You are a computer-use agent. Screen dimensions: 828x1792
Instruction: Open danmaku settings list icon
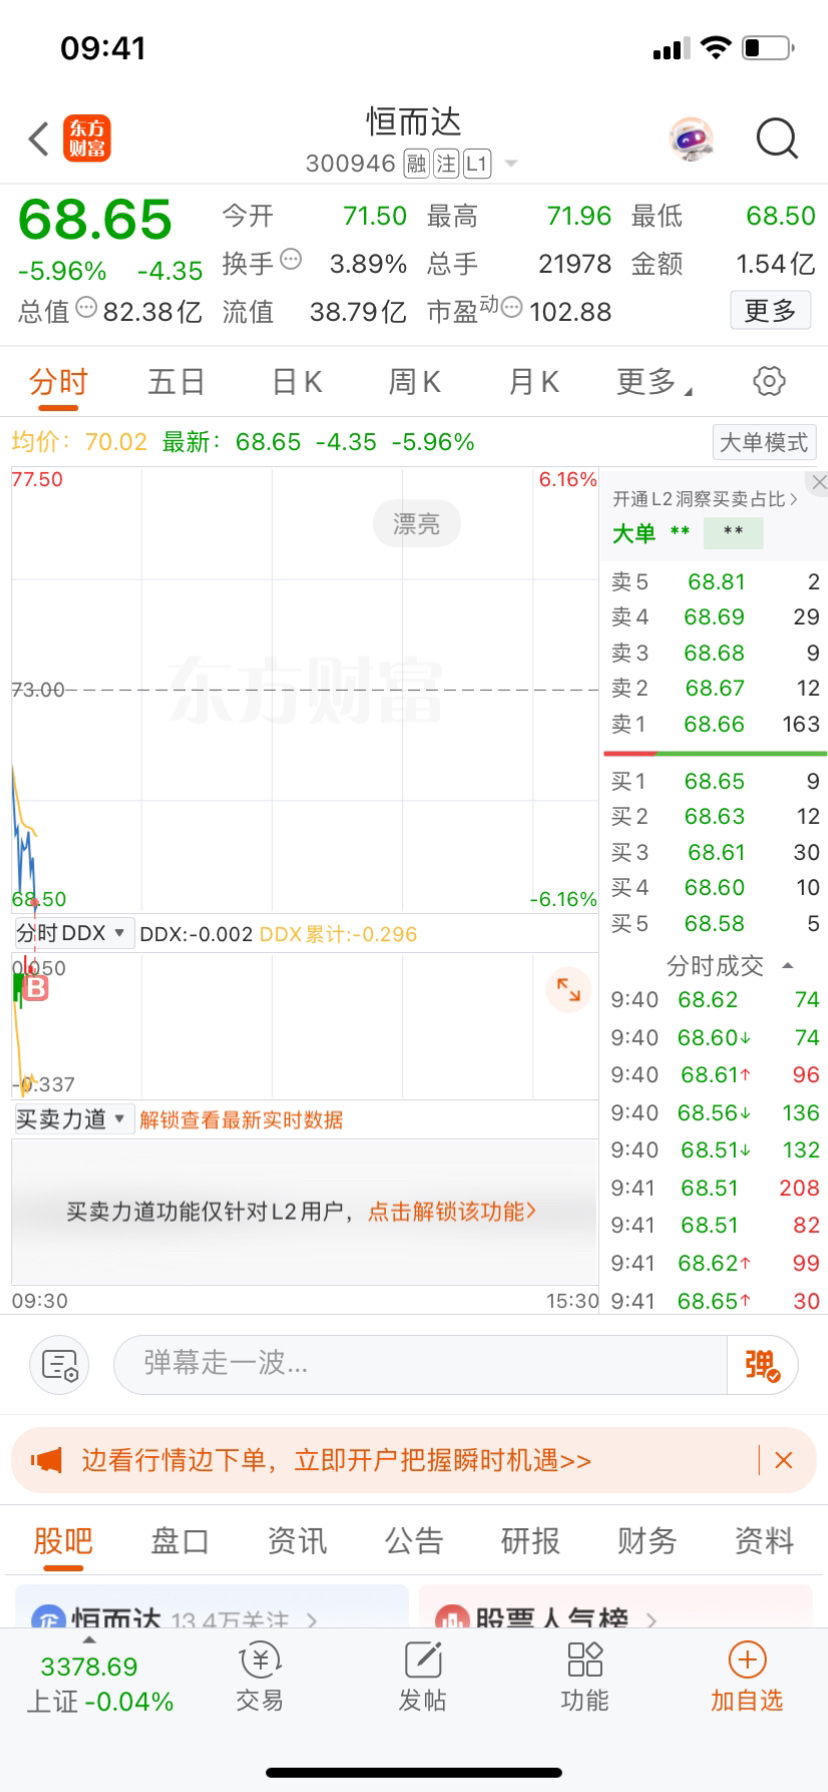point(60,1364)
